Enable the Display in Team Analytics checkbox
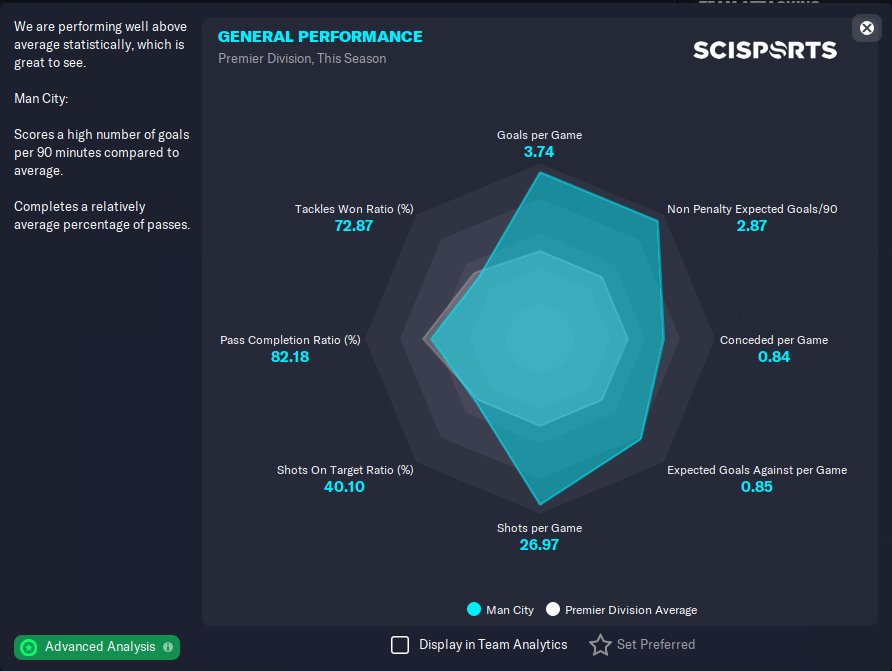The height and width of the screenshot is (671, 892). click(x=400, y=645)
